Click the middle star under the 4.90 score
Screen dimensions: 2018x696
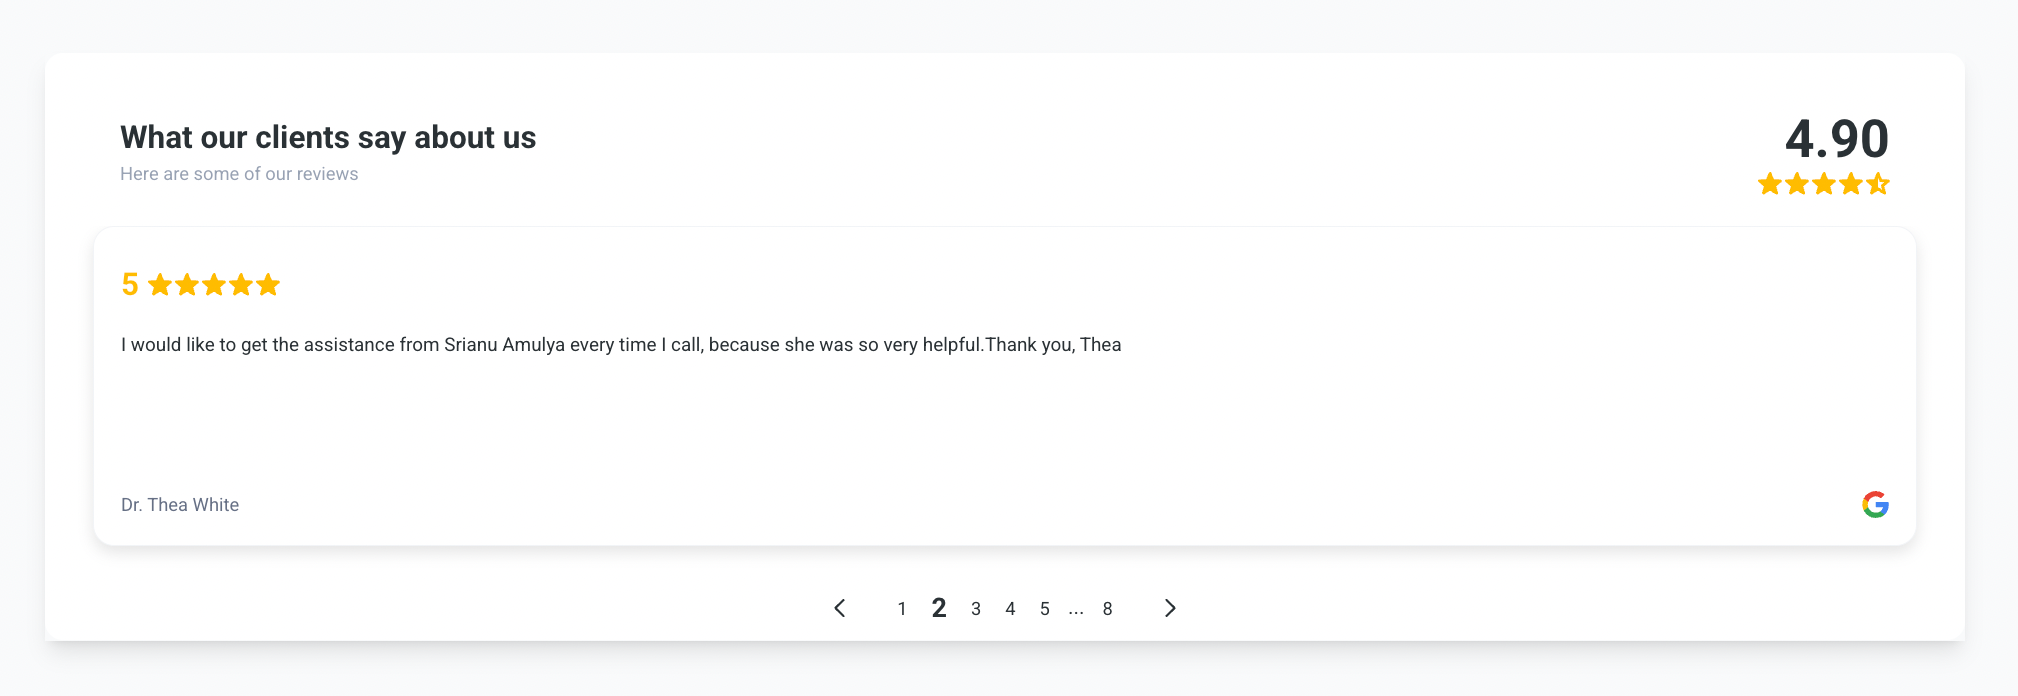(1824, 184)
